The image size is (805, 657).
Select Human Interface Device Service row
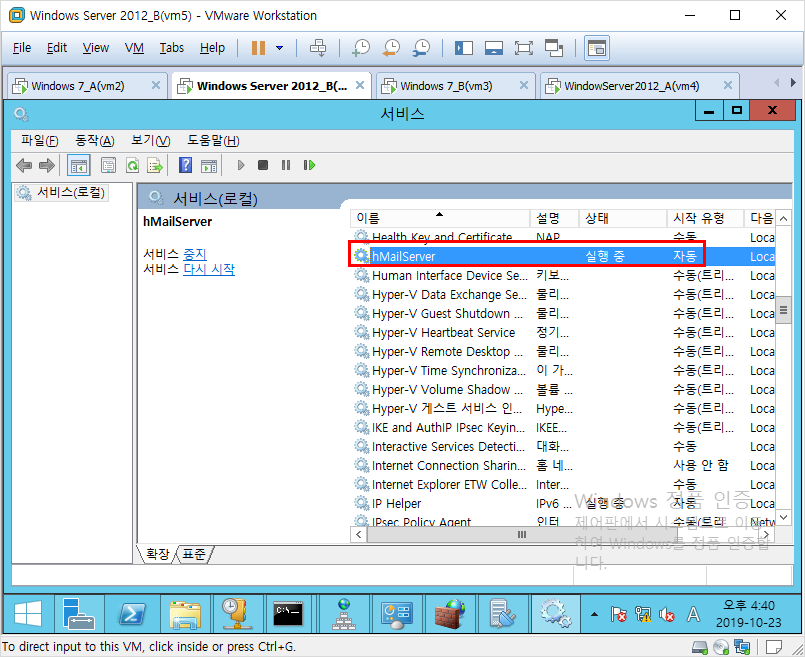(564, 276)
